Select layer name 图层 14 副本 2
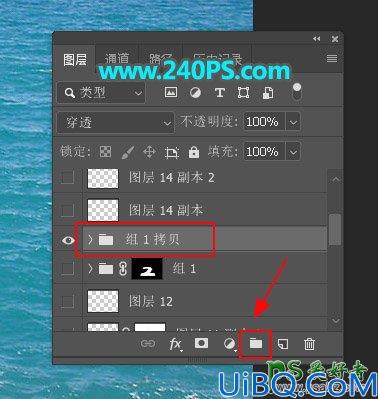The image size is (378, 399). tap(172, 178)
